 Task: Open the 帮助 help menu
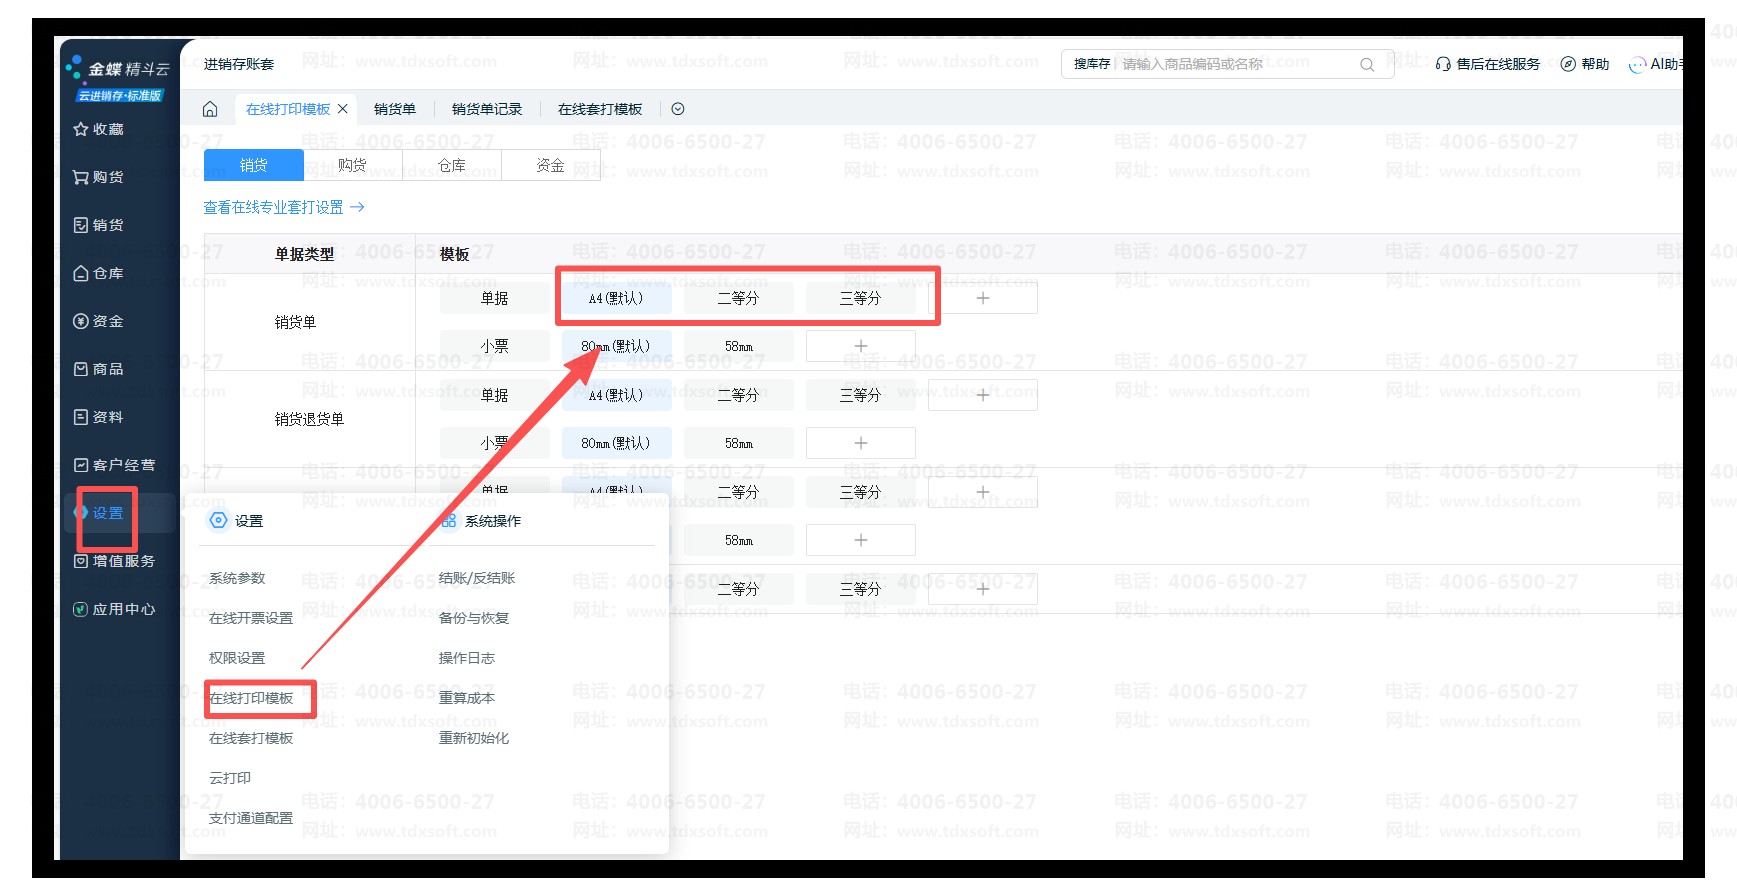(1585, 64)
